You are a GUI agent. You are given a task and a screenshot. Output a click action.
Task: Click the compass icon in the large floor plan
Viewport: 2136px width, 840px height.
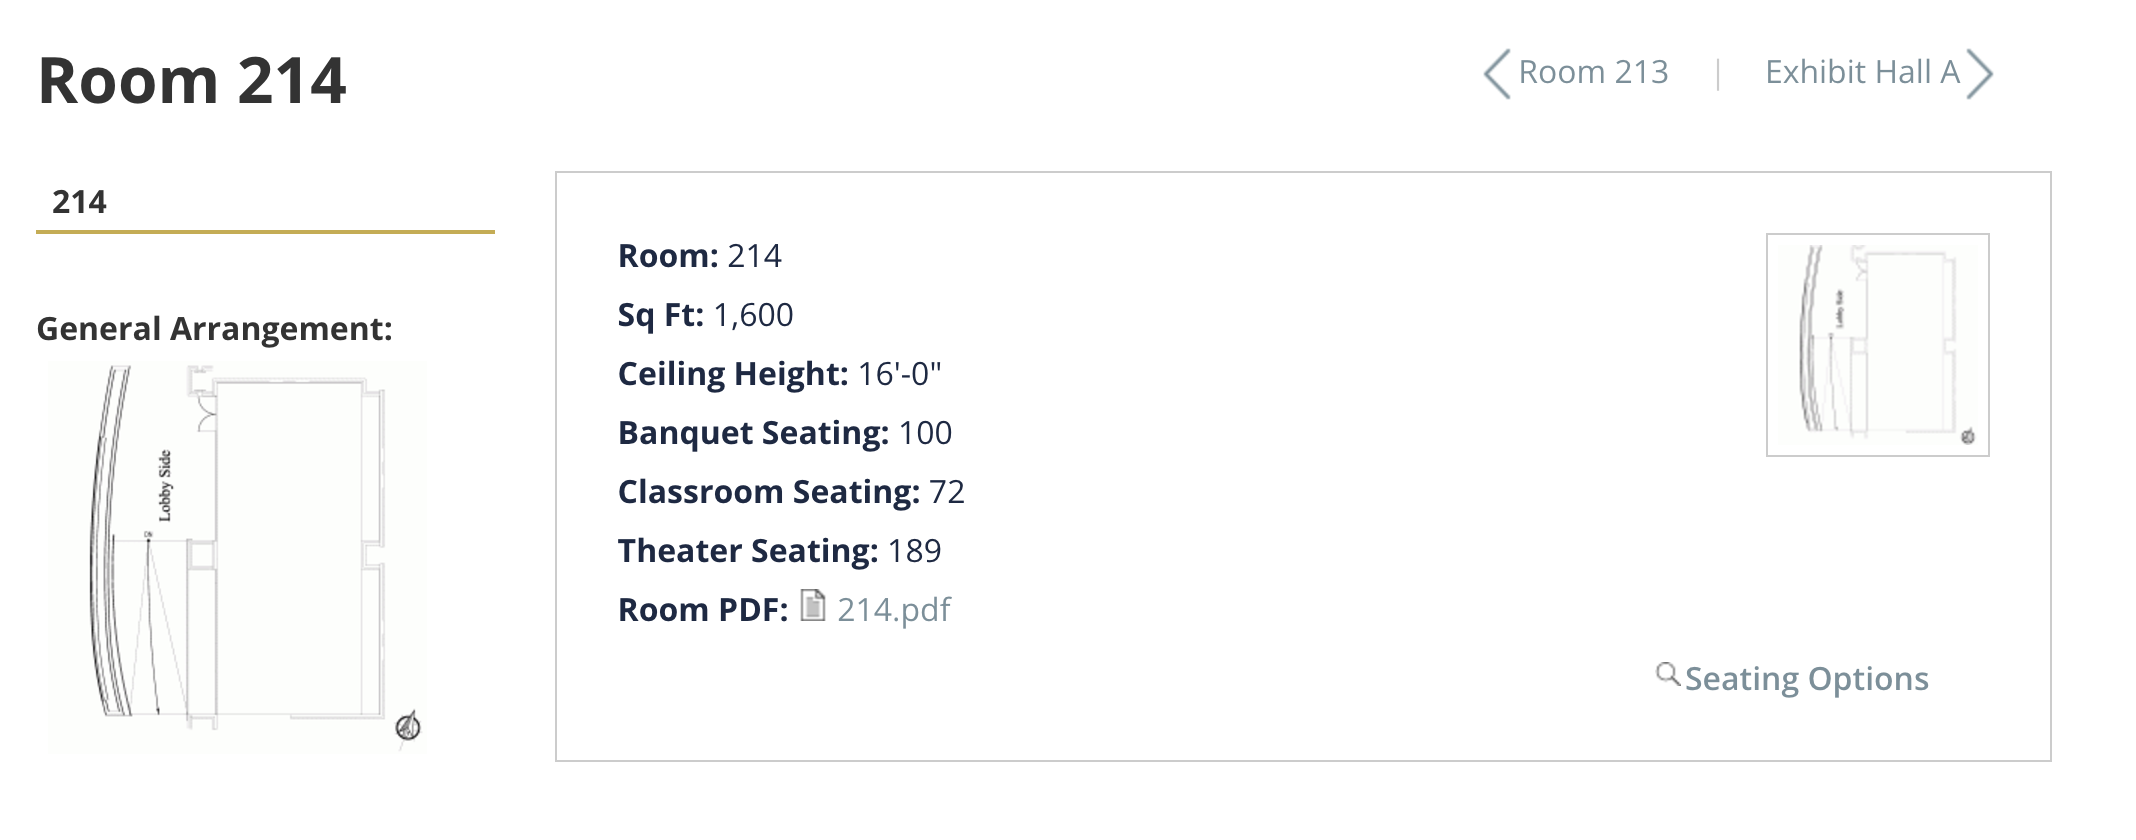(408, 727)
